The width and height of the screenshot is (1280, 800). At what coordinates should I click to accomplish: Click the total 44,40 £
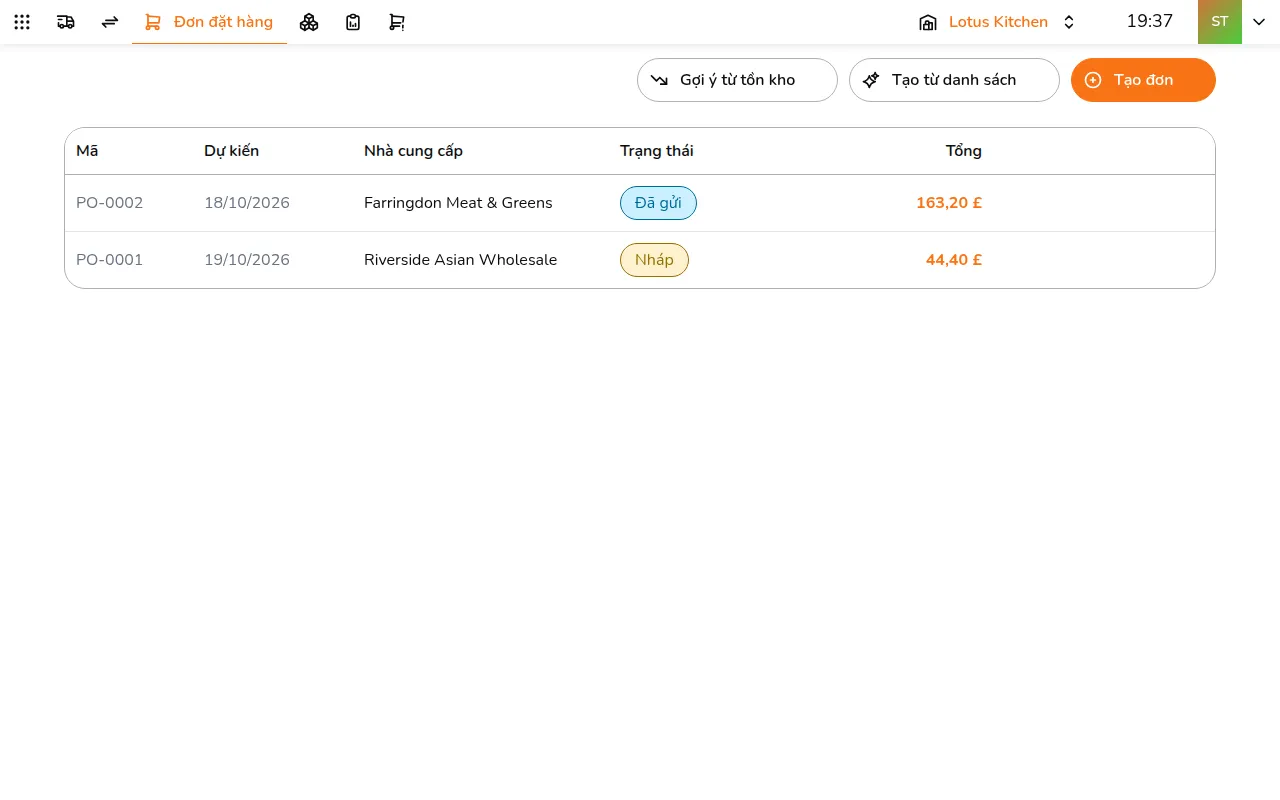click(954, 260)
